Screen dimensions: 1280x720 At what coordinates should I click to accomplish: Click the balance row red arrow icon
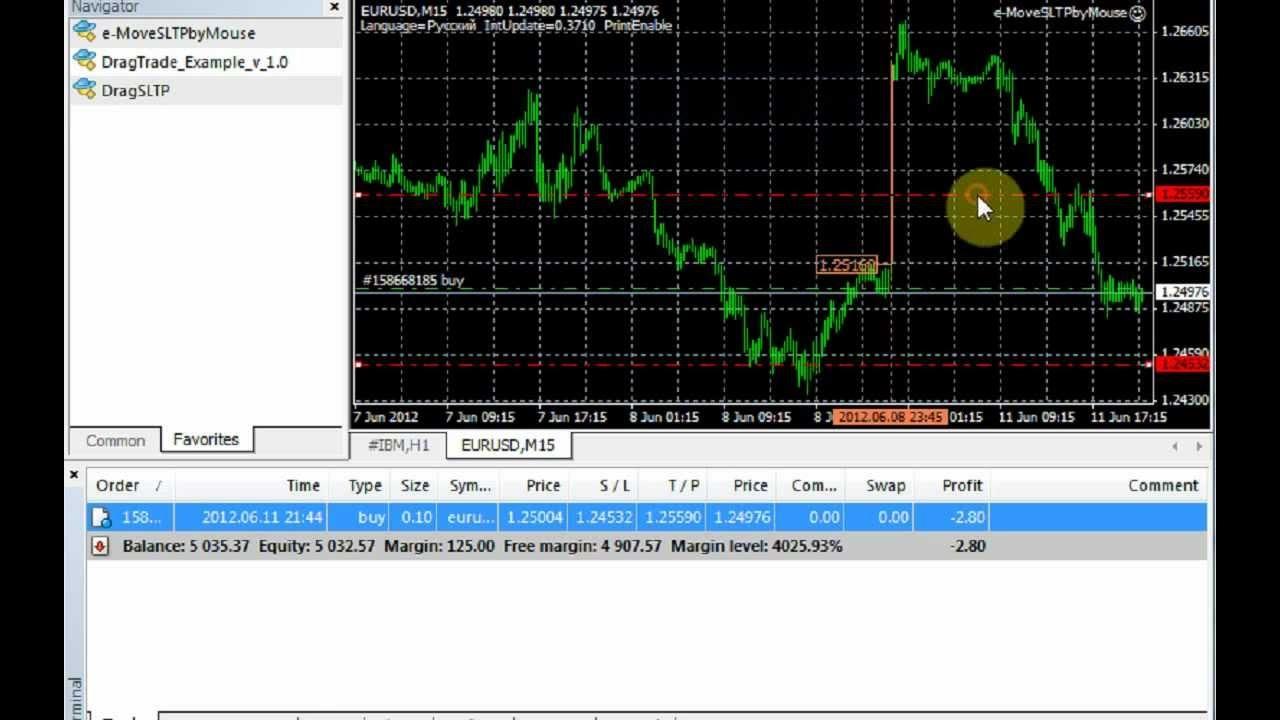coord(100,546)
